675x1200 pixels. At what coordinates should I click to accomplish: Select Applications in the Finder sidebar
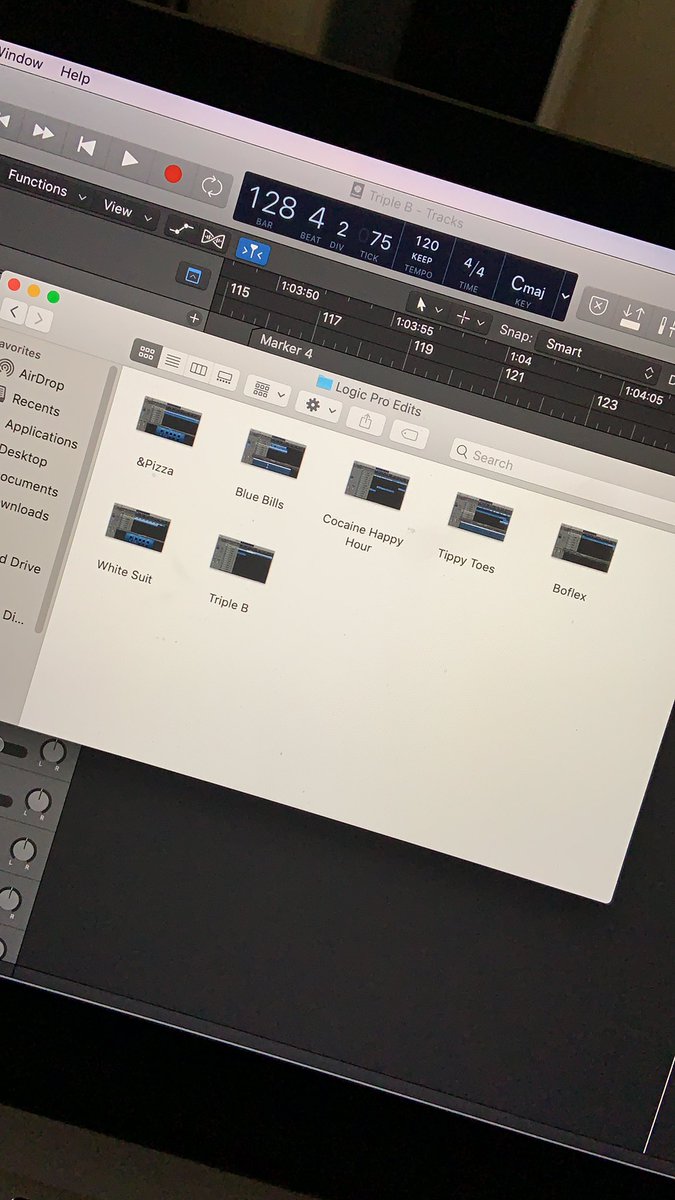[40, 434]
